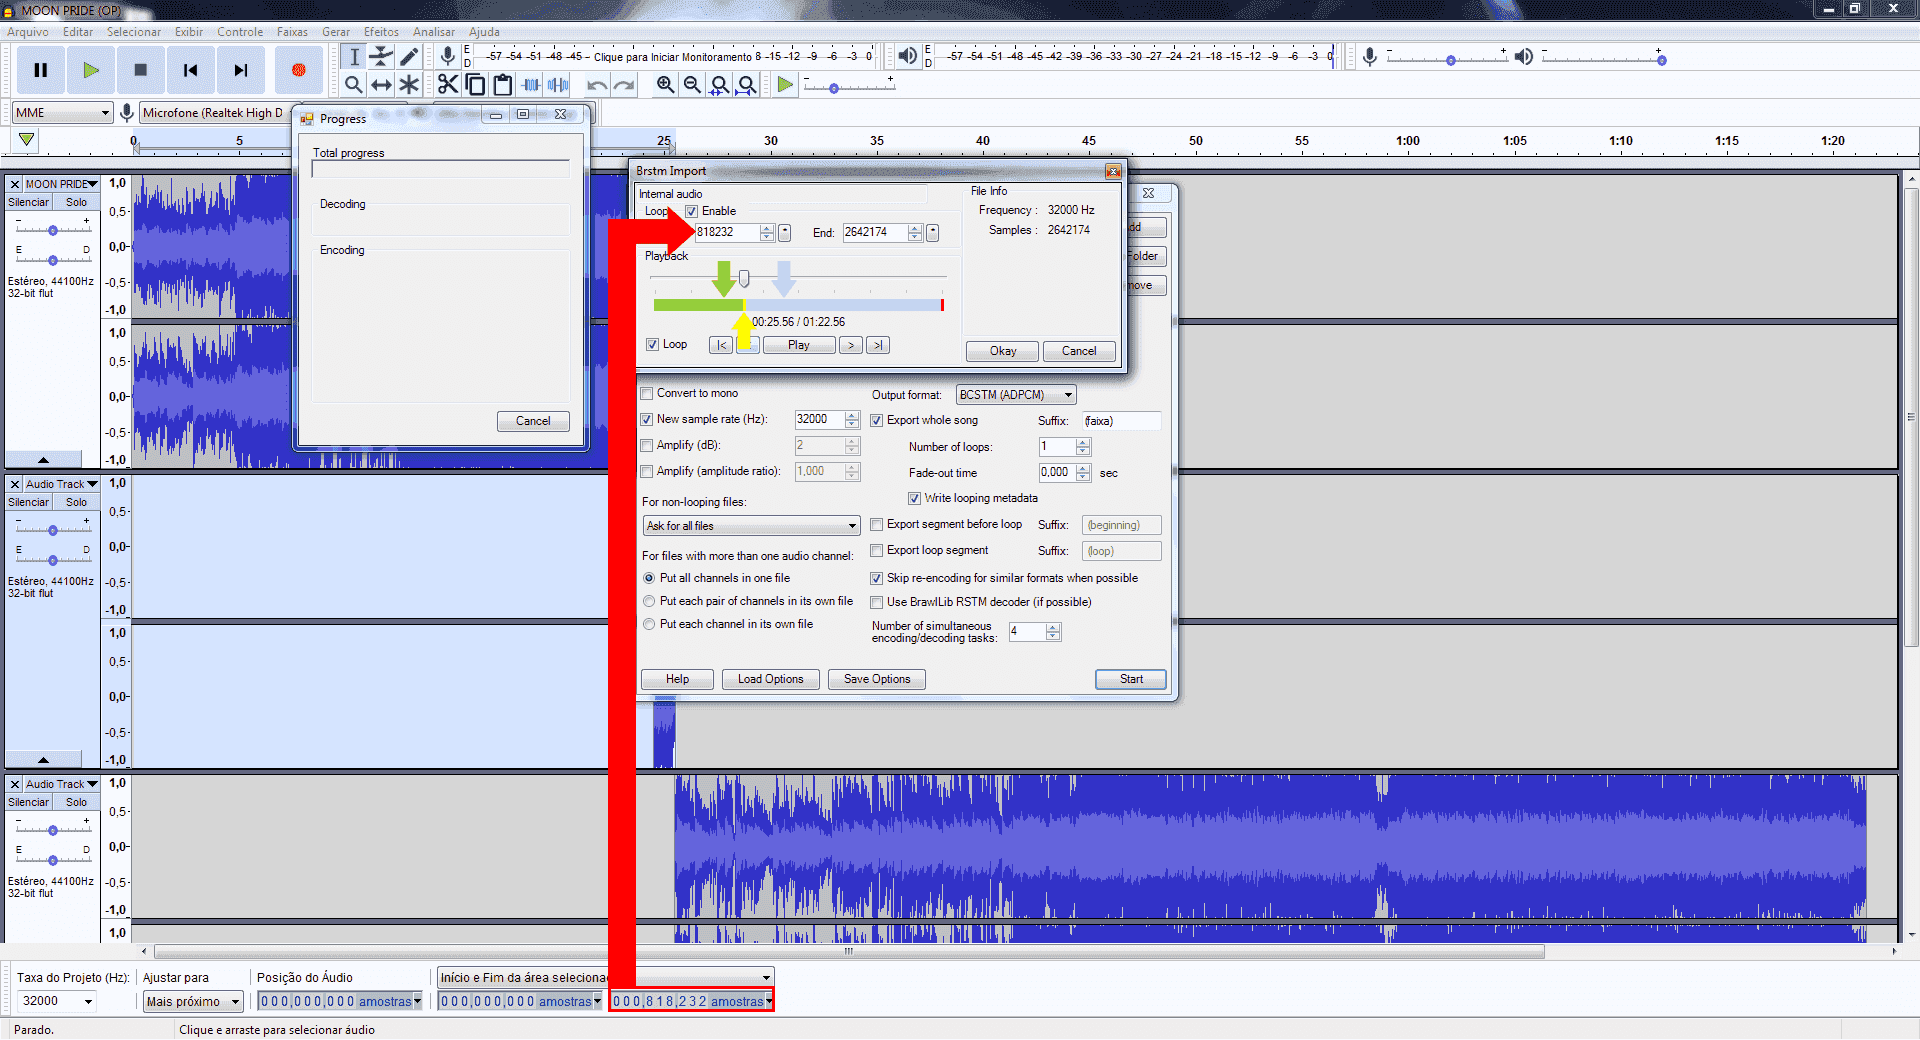Click the Undo arrow icon
The height and width of the screenshot is (1040, 1920).
click(x=597, y=85)
